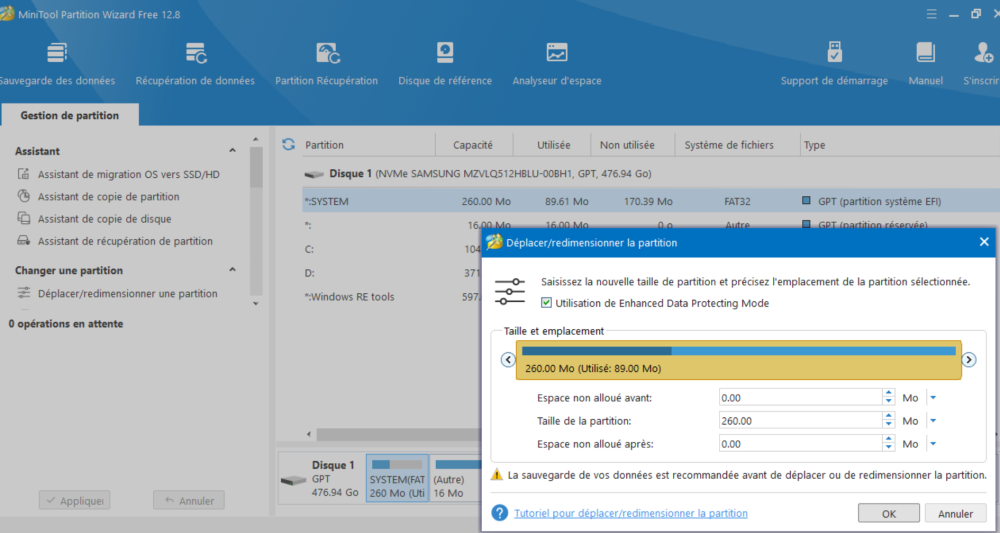
Task: Select the Gestion de partition tab
Action: tap(70, 116)
